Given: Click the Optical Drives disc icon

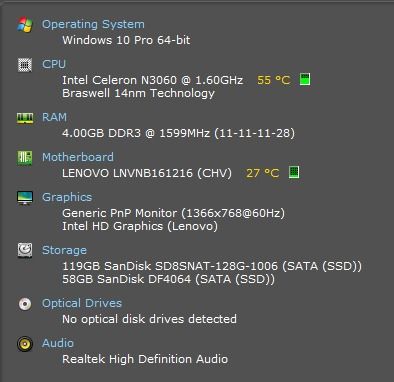Looking at the screenshot, I should click(x=25, y=304).
